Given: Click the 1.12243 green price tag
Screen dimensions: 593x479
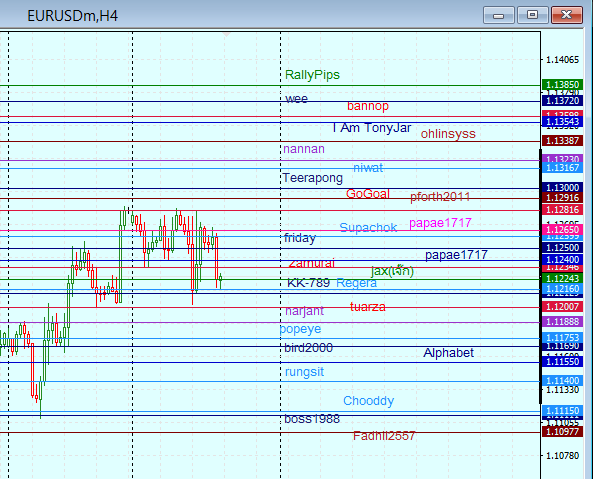Looking at the screenshot, I should point(562,279).
